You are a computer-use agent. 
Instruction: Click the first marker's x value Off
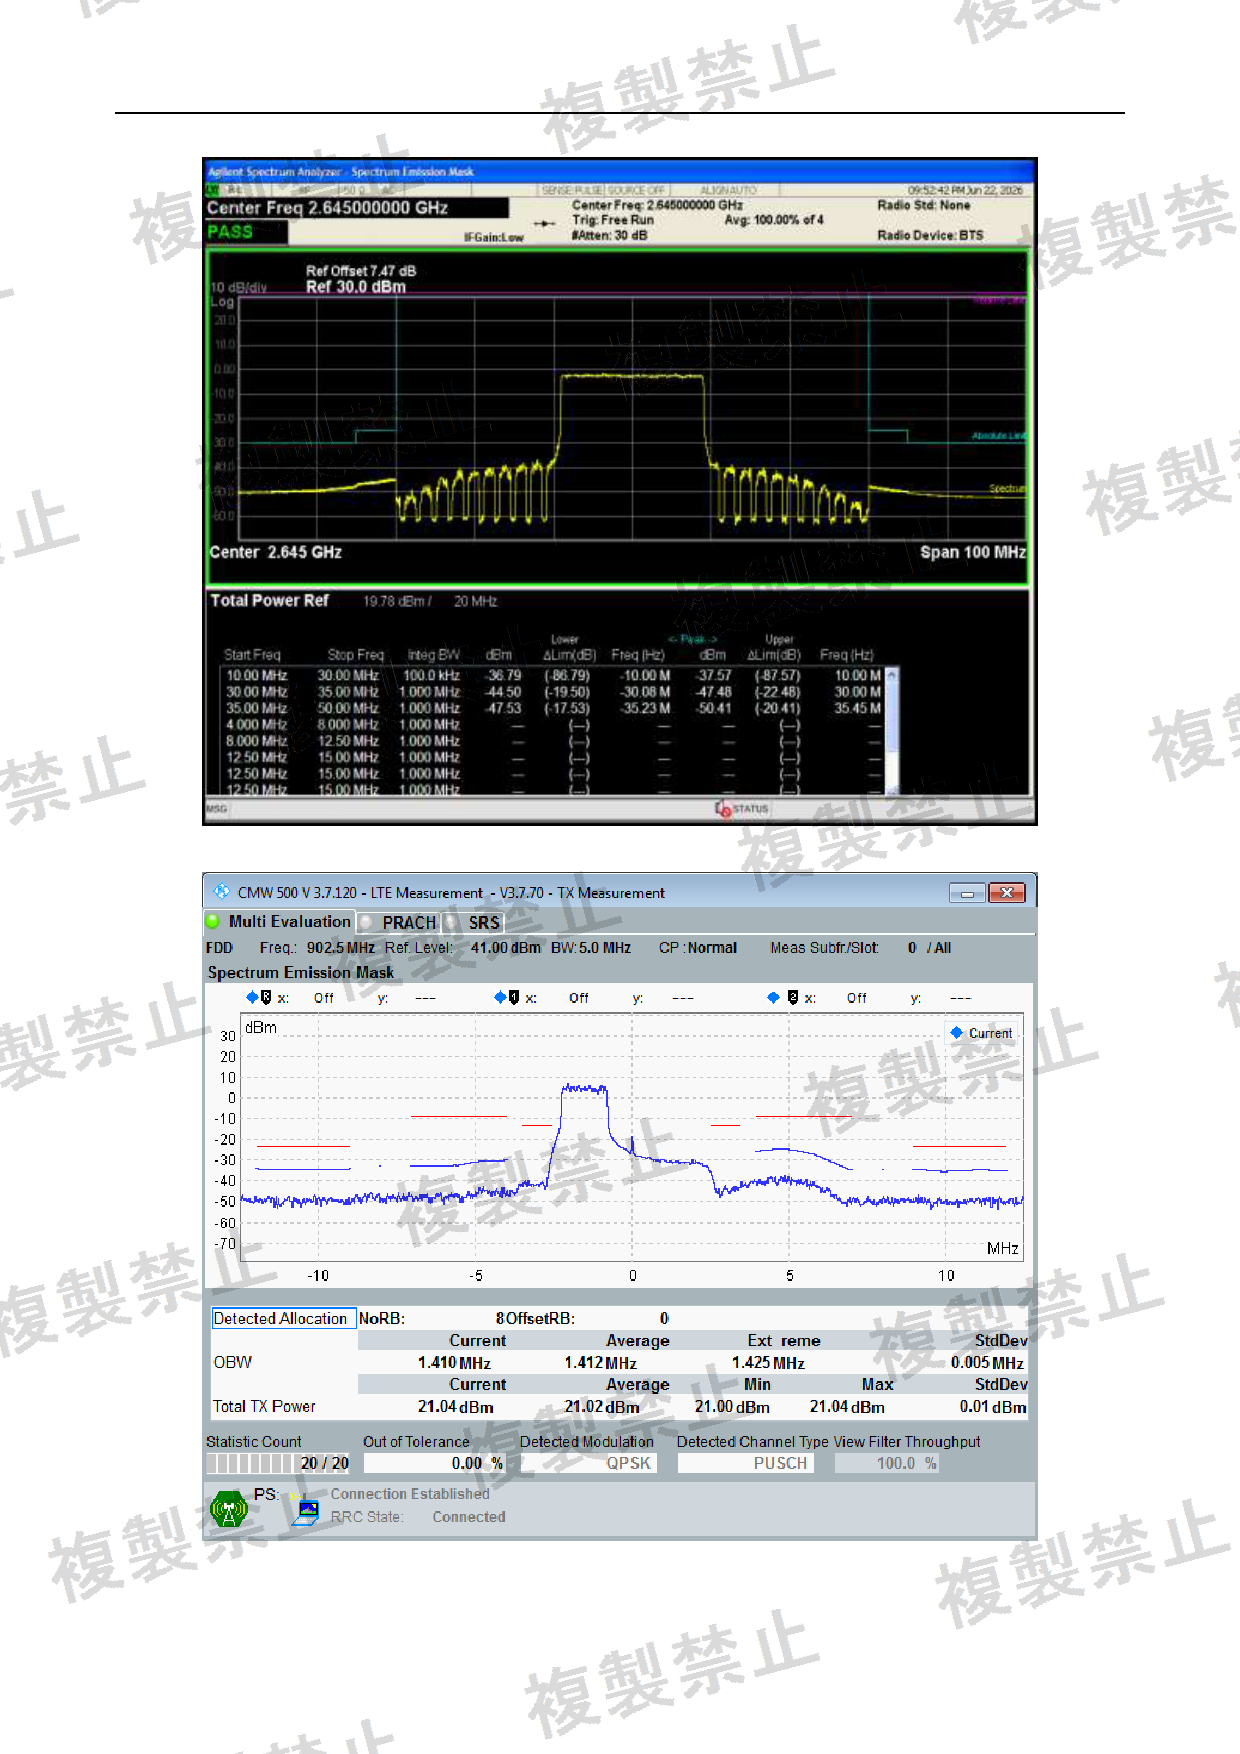click(x=324, y=998)
